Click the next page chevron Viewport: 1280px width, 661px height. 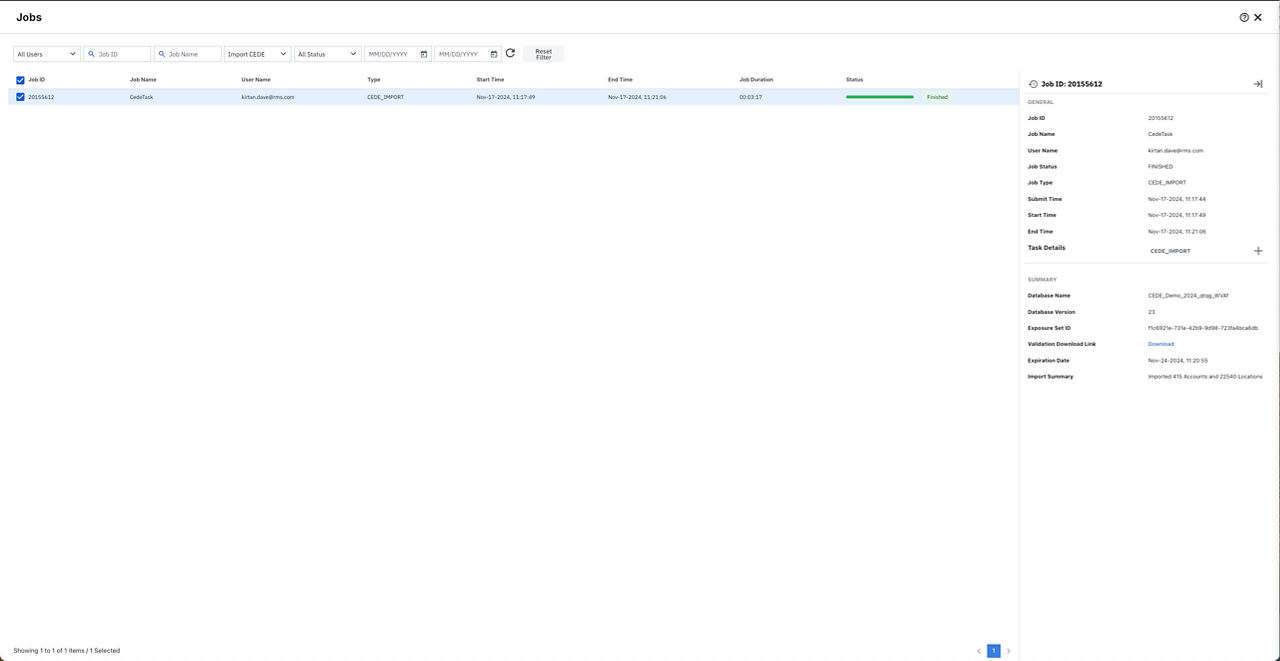pos(1009,650)
